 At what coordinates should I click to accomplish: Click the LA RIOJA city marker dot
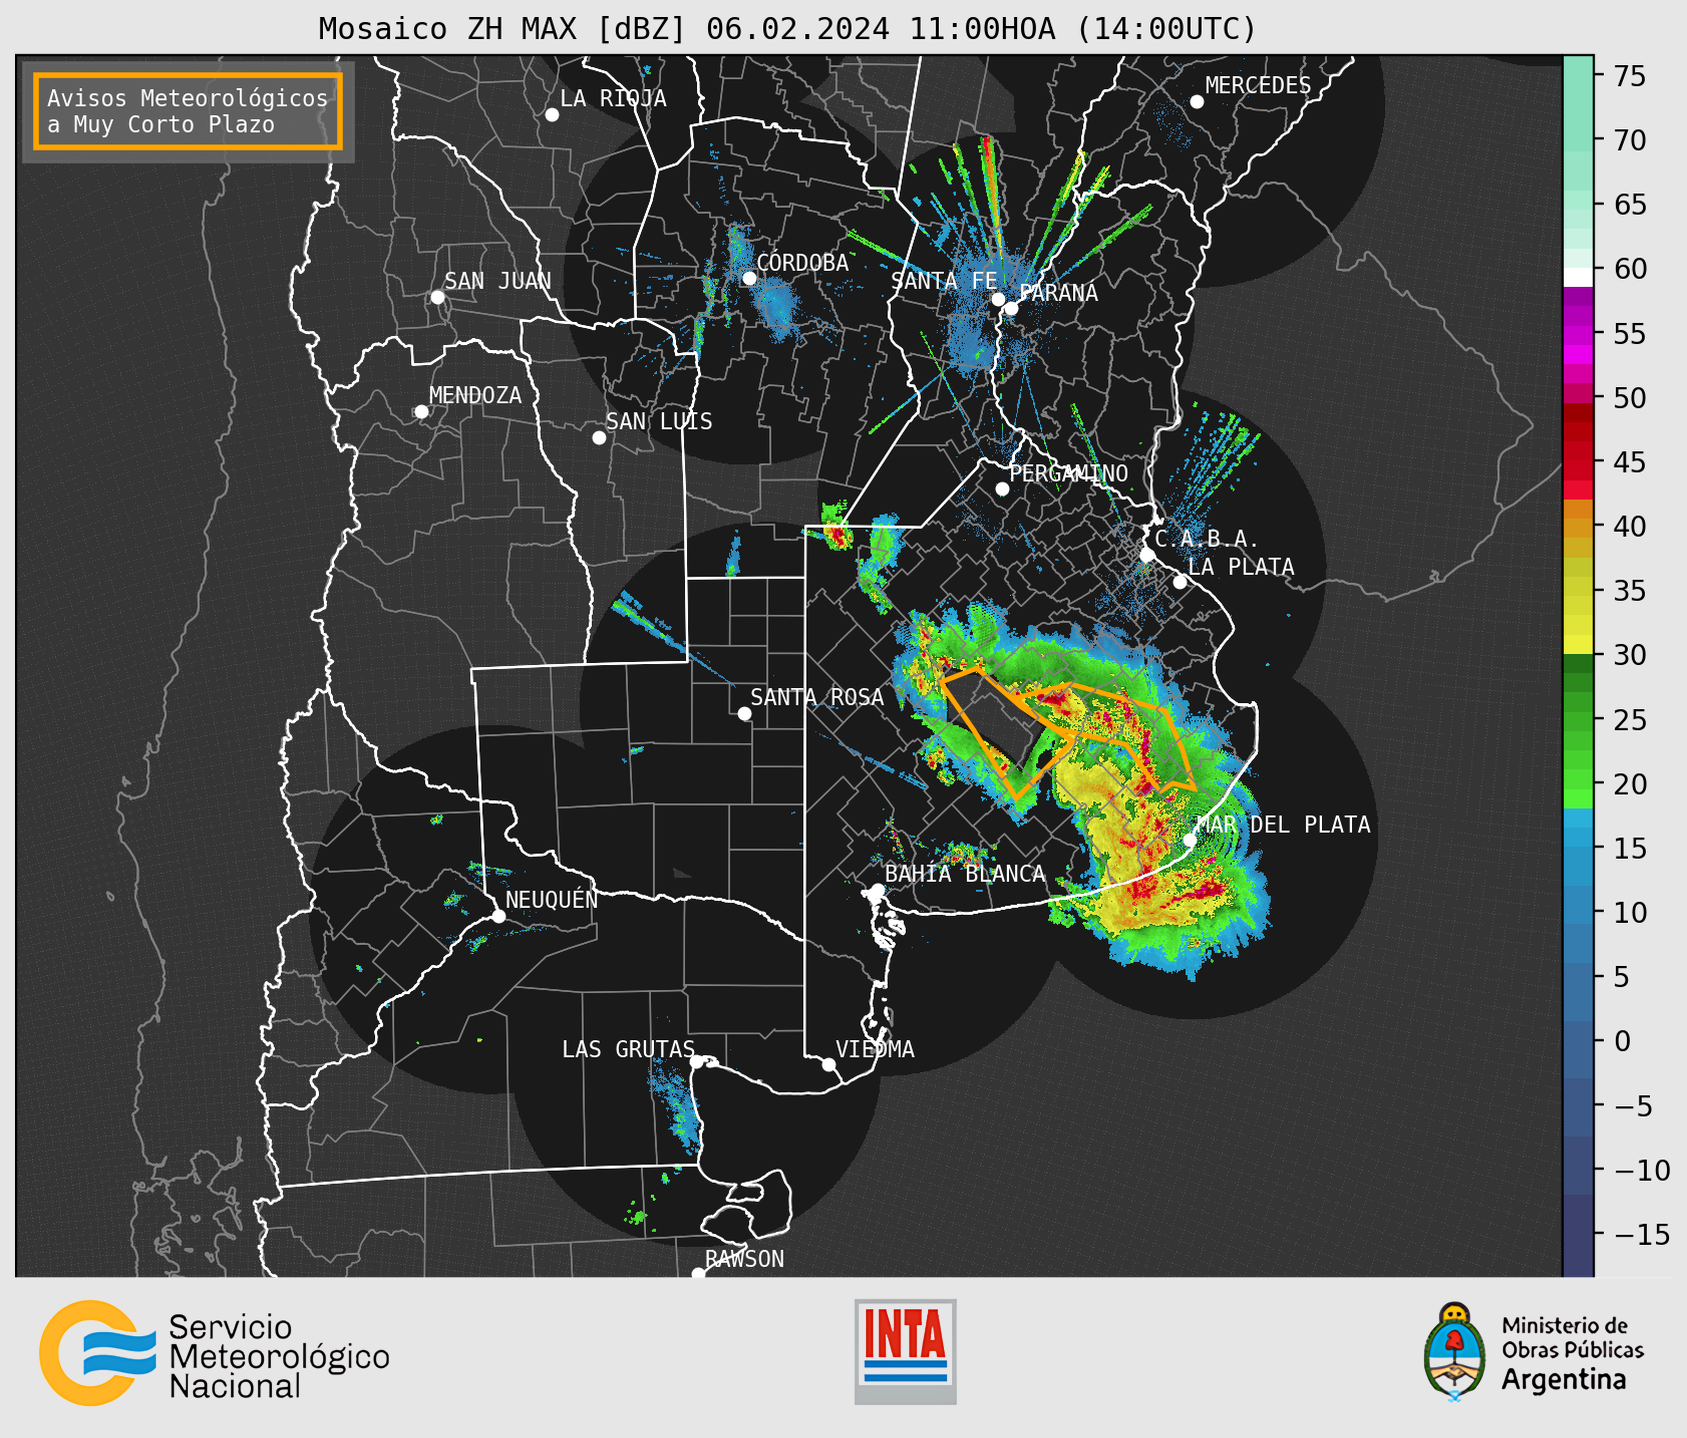click(552, 115)
